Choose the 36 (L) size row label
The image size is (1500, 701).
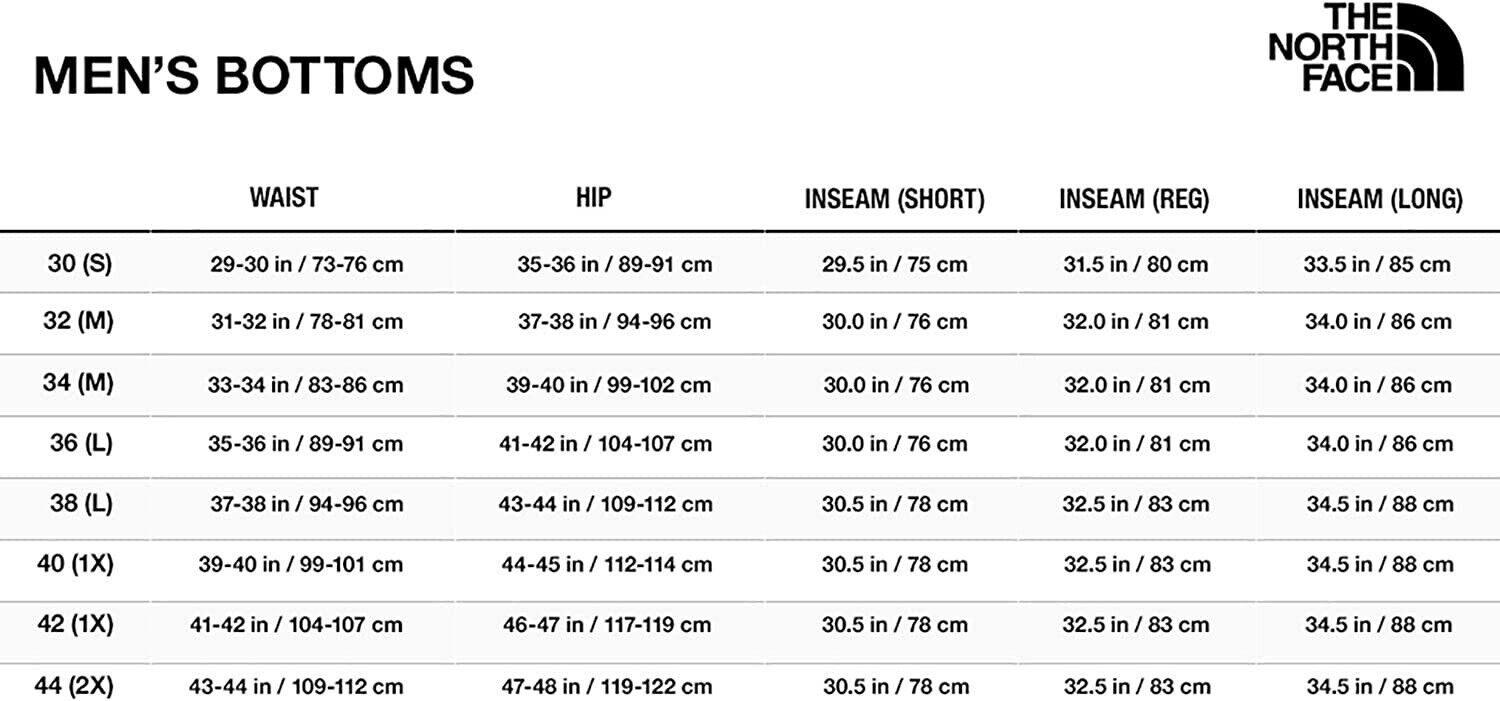coord(81,443)
